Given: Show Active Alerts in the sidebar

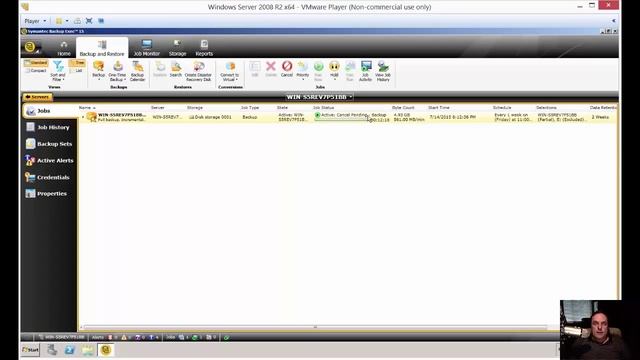Looking at the screenshot, I should (x=50, y=160).
